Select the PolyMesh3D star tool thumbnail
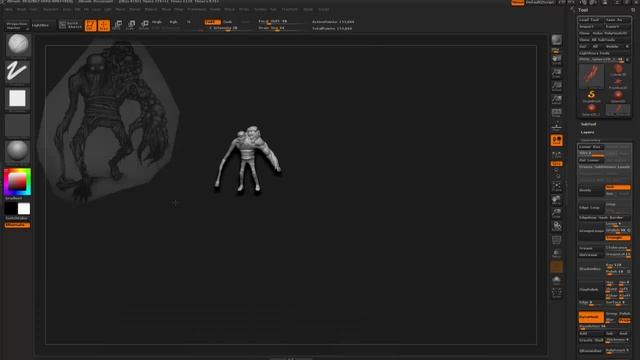This screenshot has width=640, height=360. pyautogui.click(x=618, y=84)
